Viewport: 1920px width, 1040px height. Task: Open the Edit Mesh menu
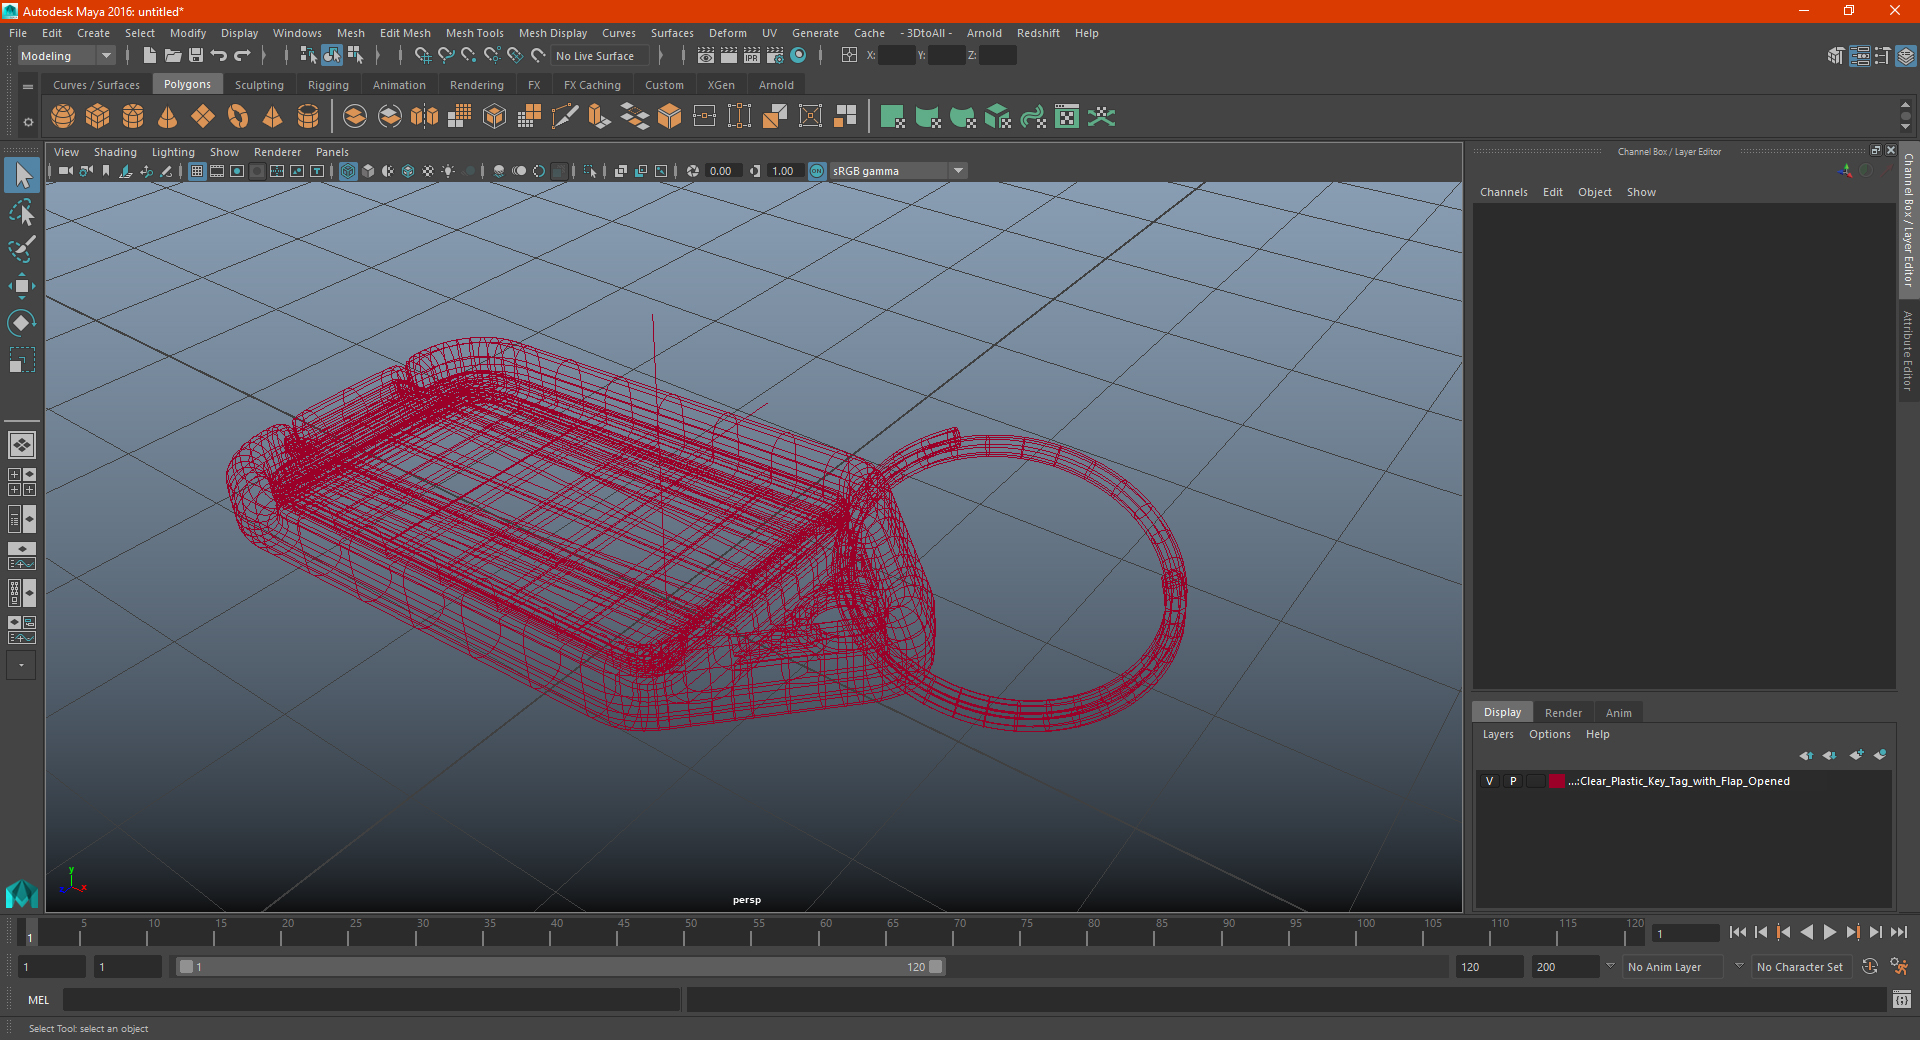click(405, 33)
